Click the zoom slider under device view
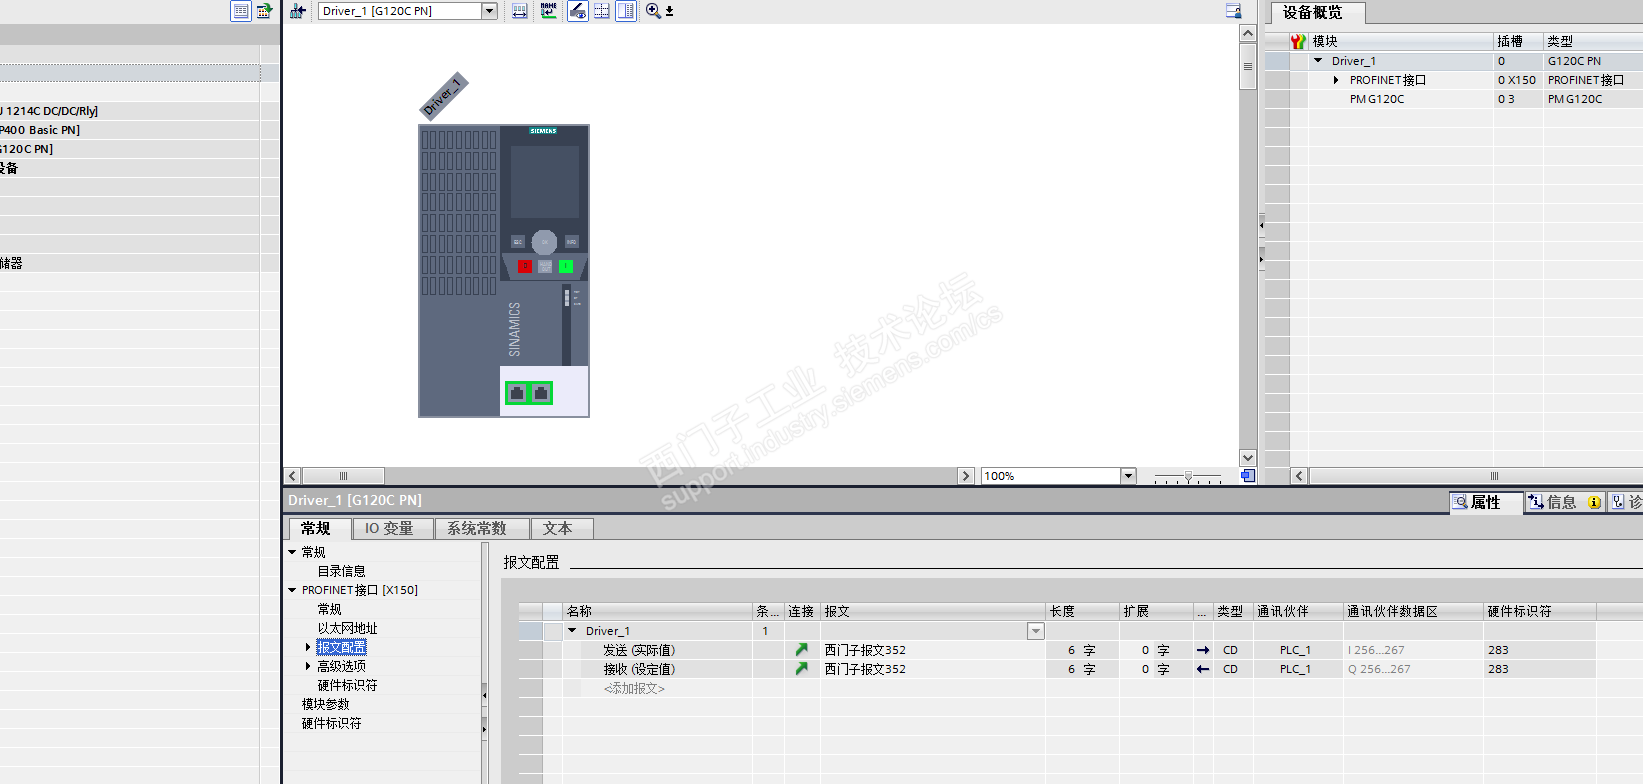The image size is (1643, 784). click(x=1188, y=477)
